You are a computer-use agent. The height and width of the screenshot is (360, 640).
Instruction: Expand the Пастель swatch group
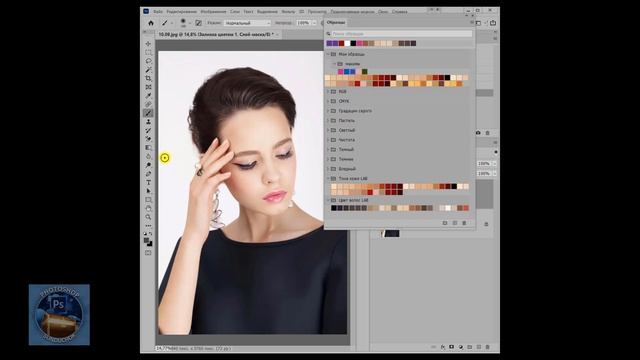click(328, 121)
